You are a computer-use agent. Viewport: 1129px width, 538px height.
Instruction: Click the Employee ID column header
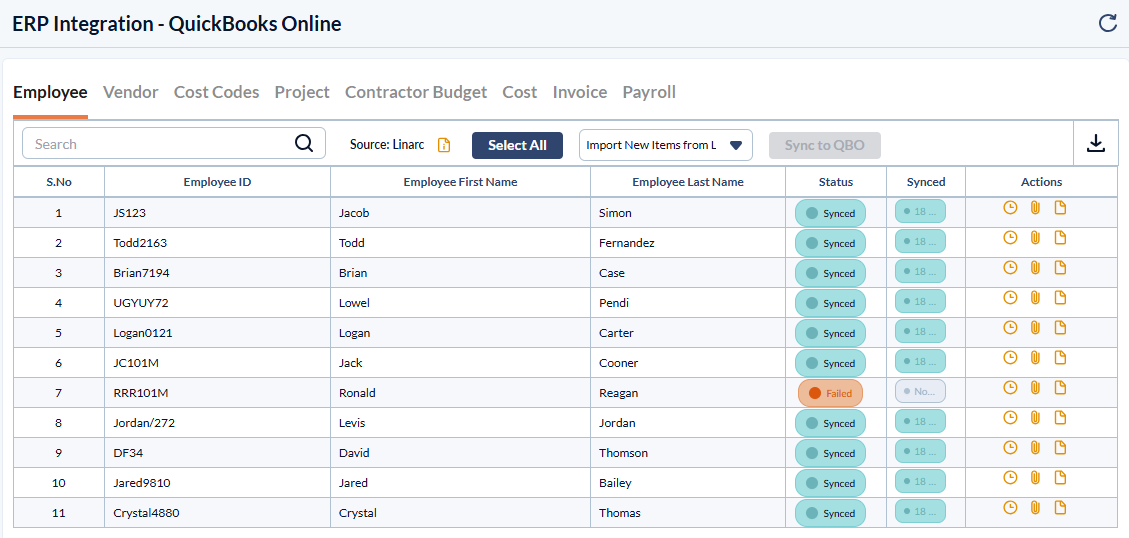[x=217, y=182]
